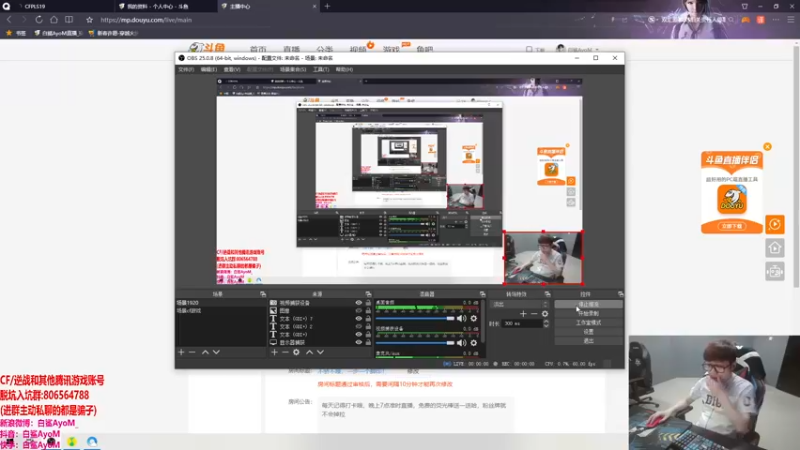Open the 场景集合 menu in OBS

(x=293, y=69)
